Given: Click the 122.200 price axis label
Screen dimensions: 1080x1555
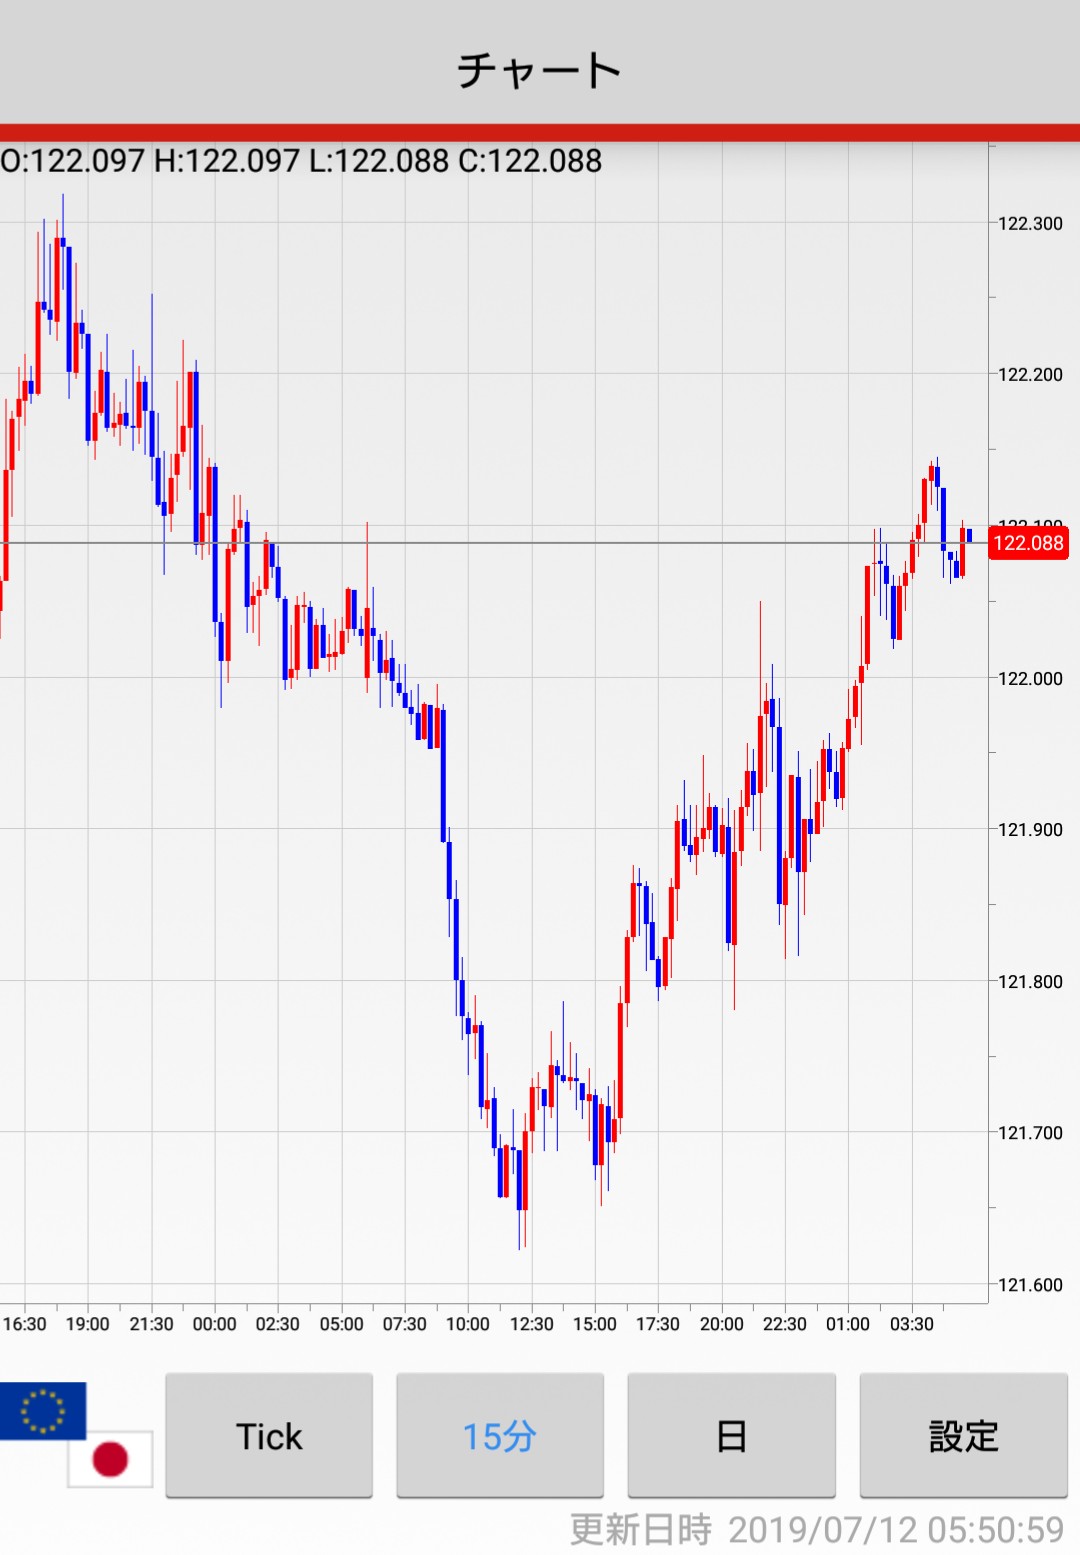Looking at the screenshot, I should coord(1030,374).
